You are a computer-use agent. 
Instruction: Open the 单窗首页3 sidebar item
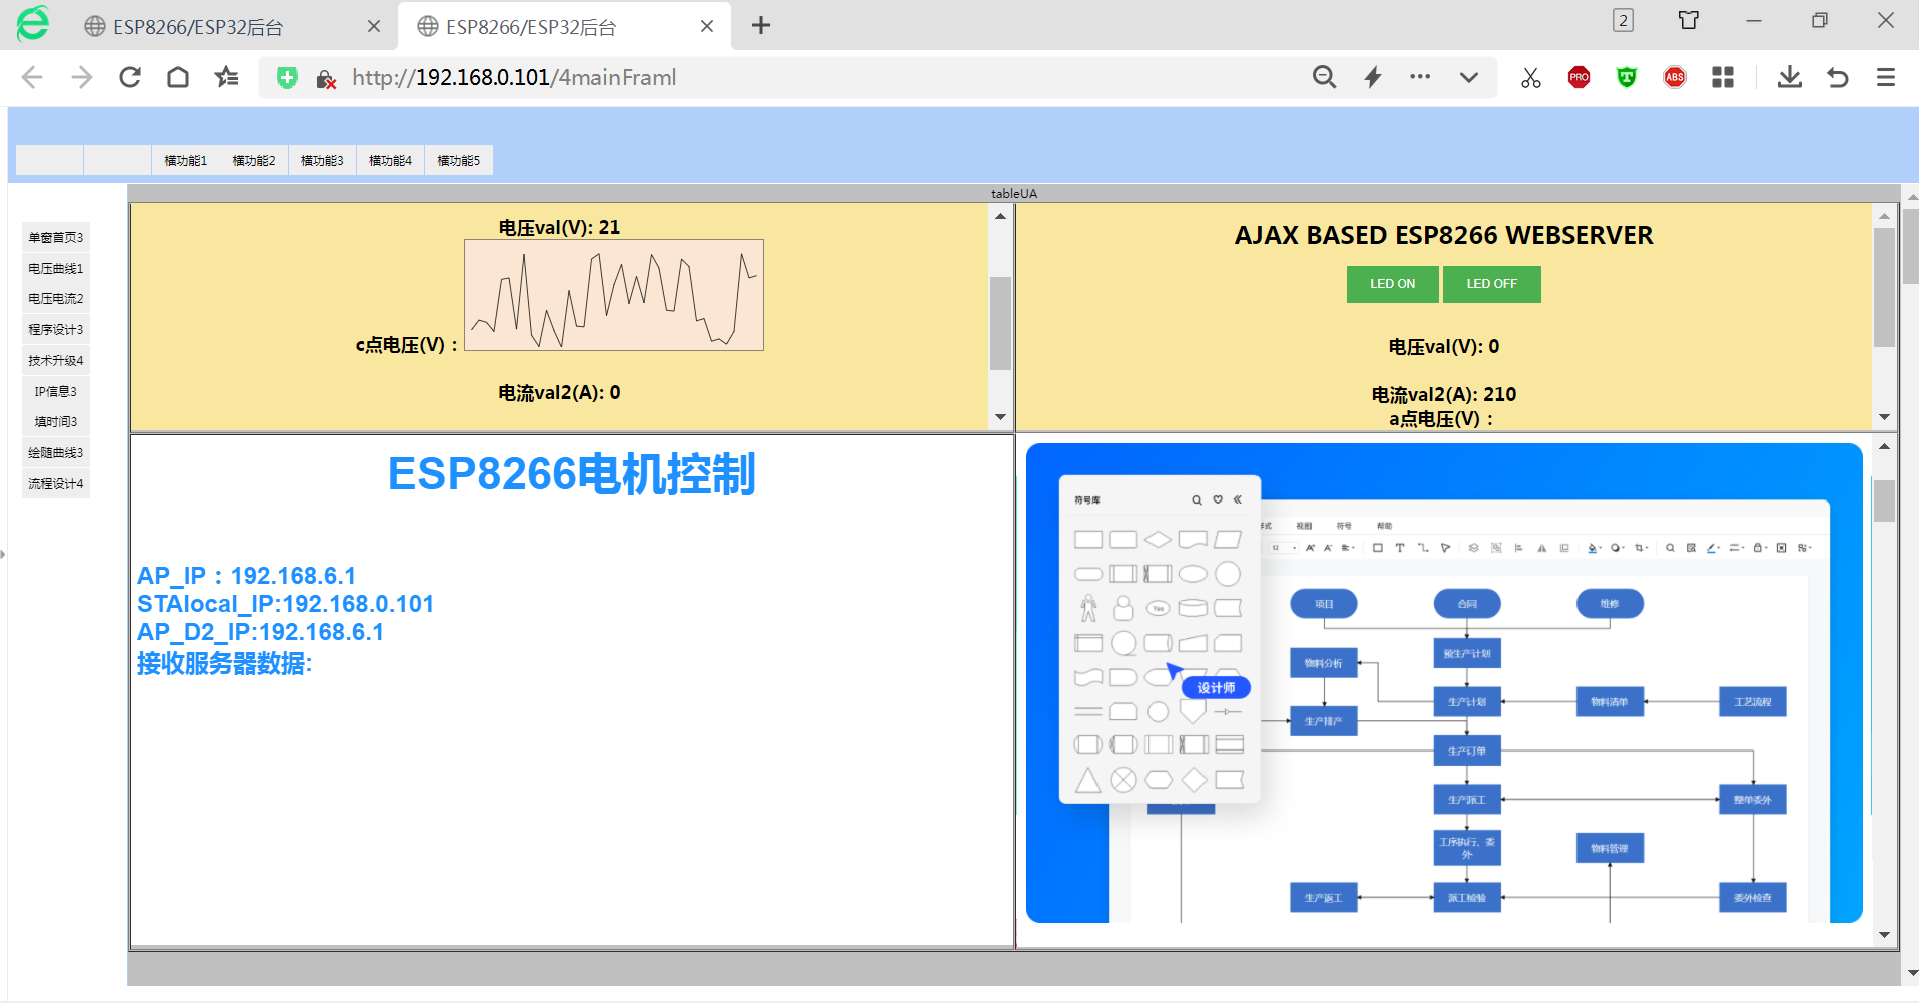[x=56, y=237]
